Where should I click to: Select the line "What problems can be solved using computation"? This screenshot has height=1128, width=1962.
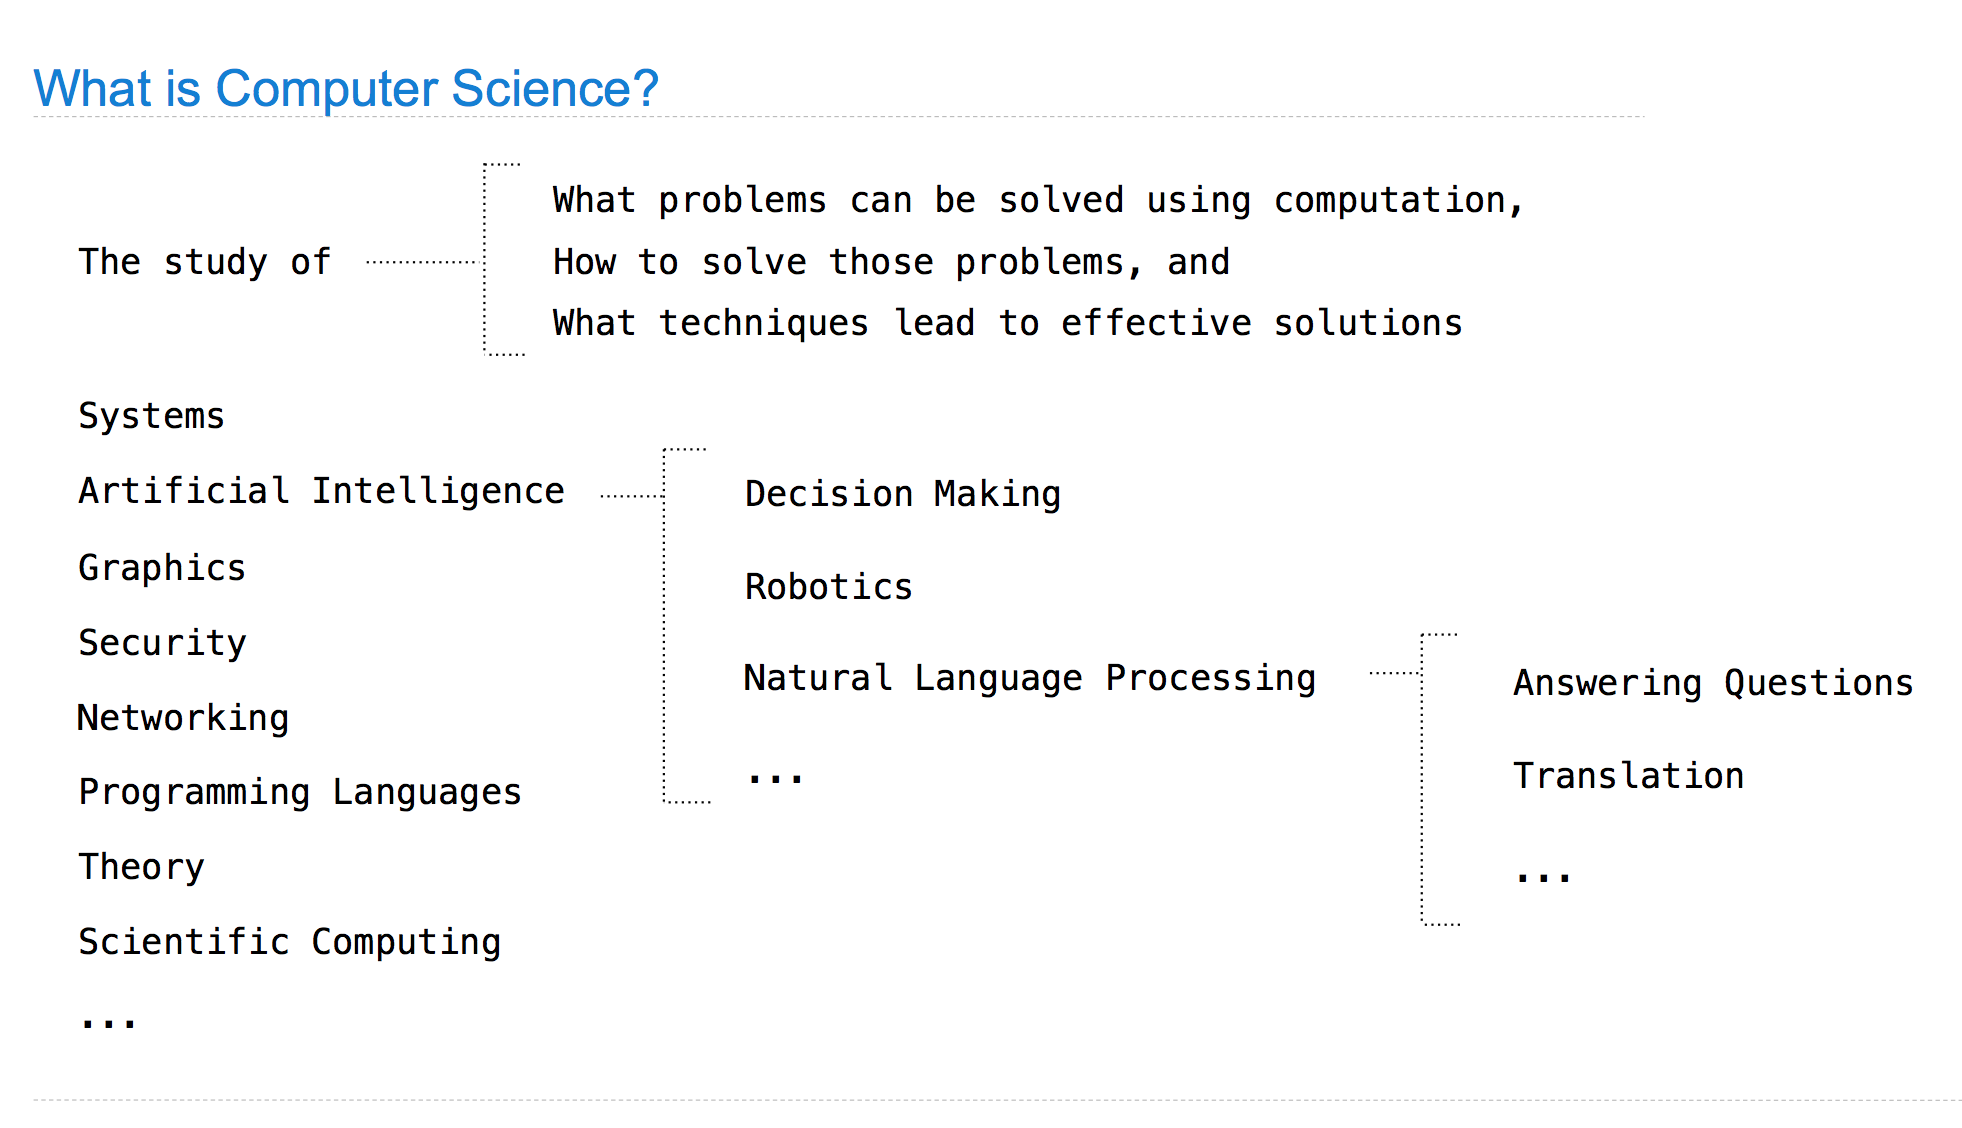pyautogui.click(x=1037, y=201)
